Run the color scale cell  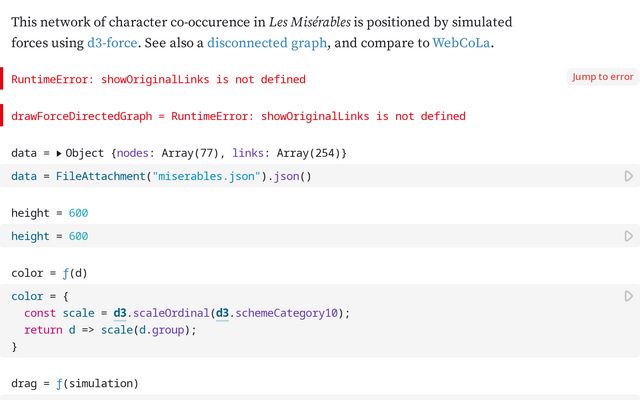coord(628,296)
